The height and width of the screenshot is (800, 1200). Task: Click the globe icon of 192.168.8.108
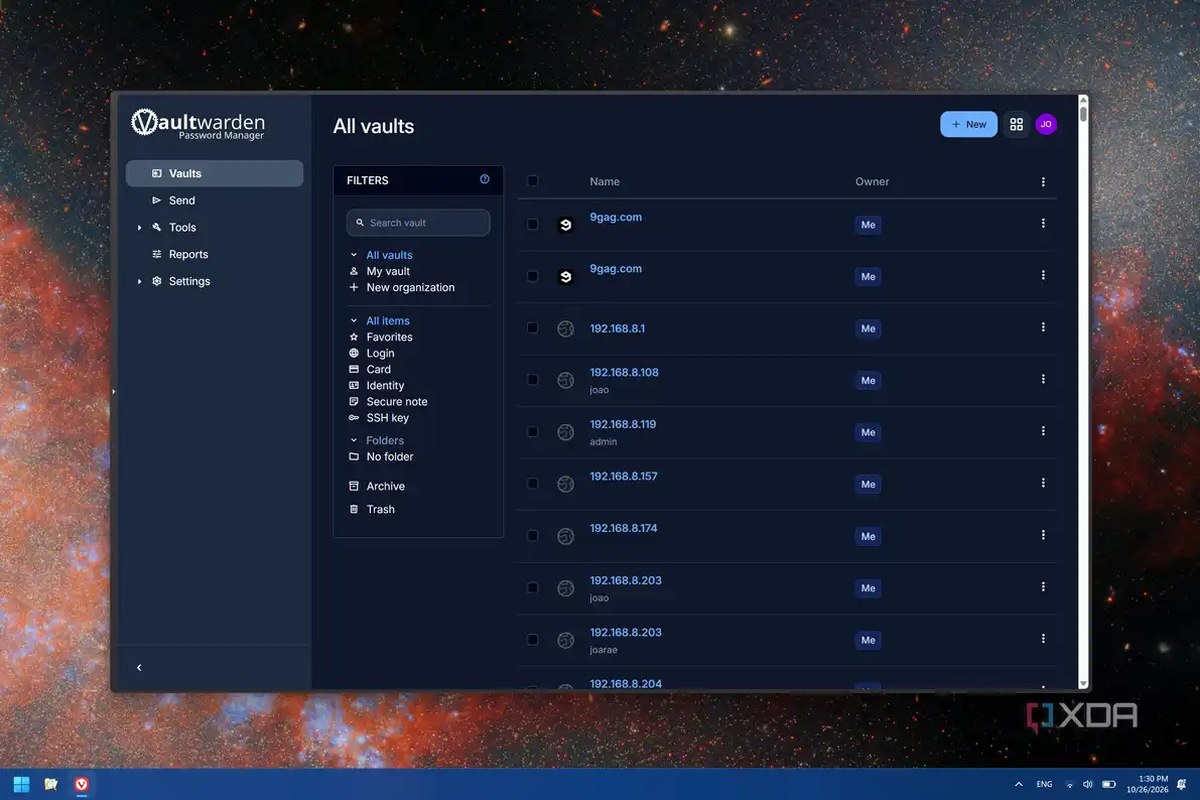pyautogui.click(x=565, y=380)
